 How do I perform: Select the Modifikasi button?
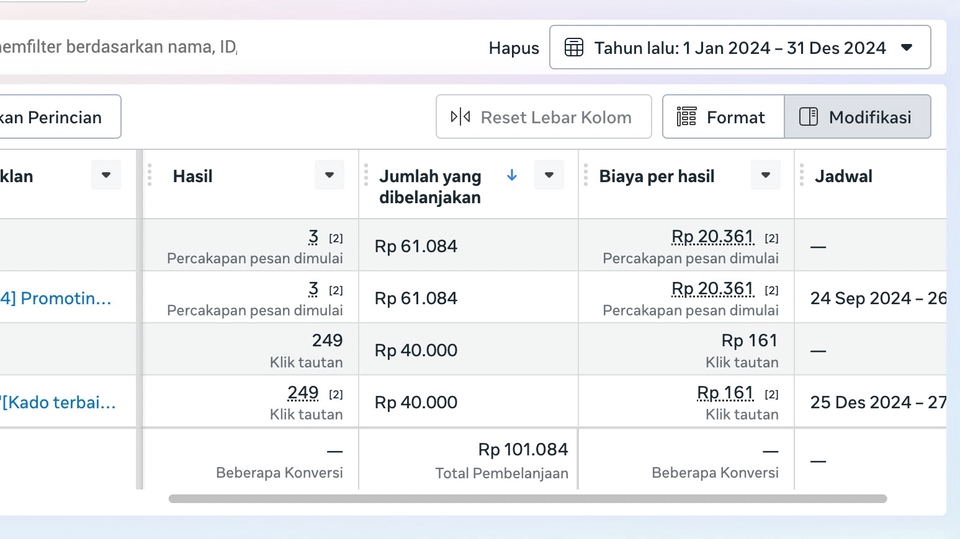click(x=857, y=117)
